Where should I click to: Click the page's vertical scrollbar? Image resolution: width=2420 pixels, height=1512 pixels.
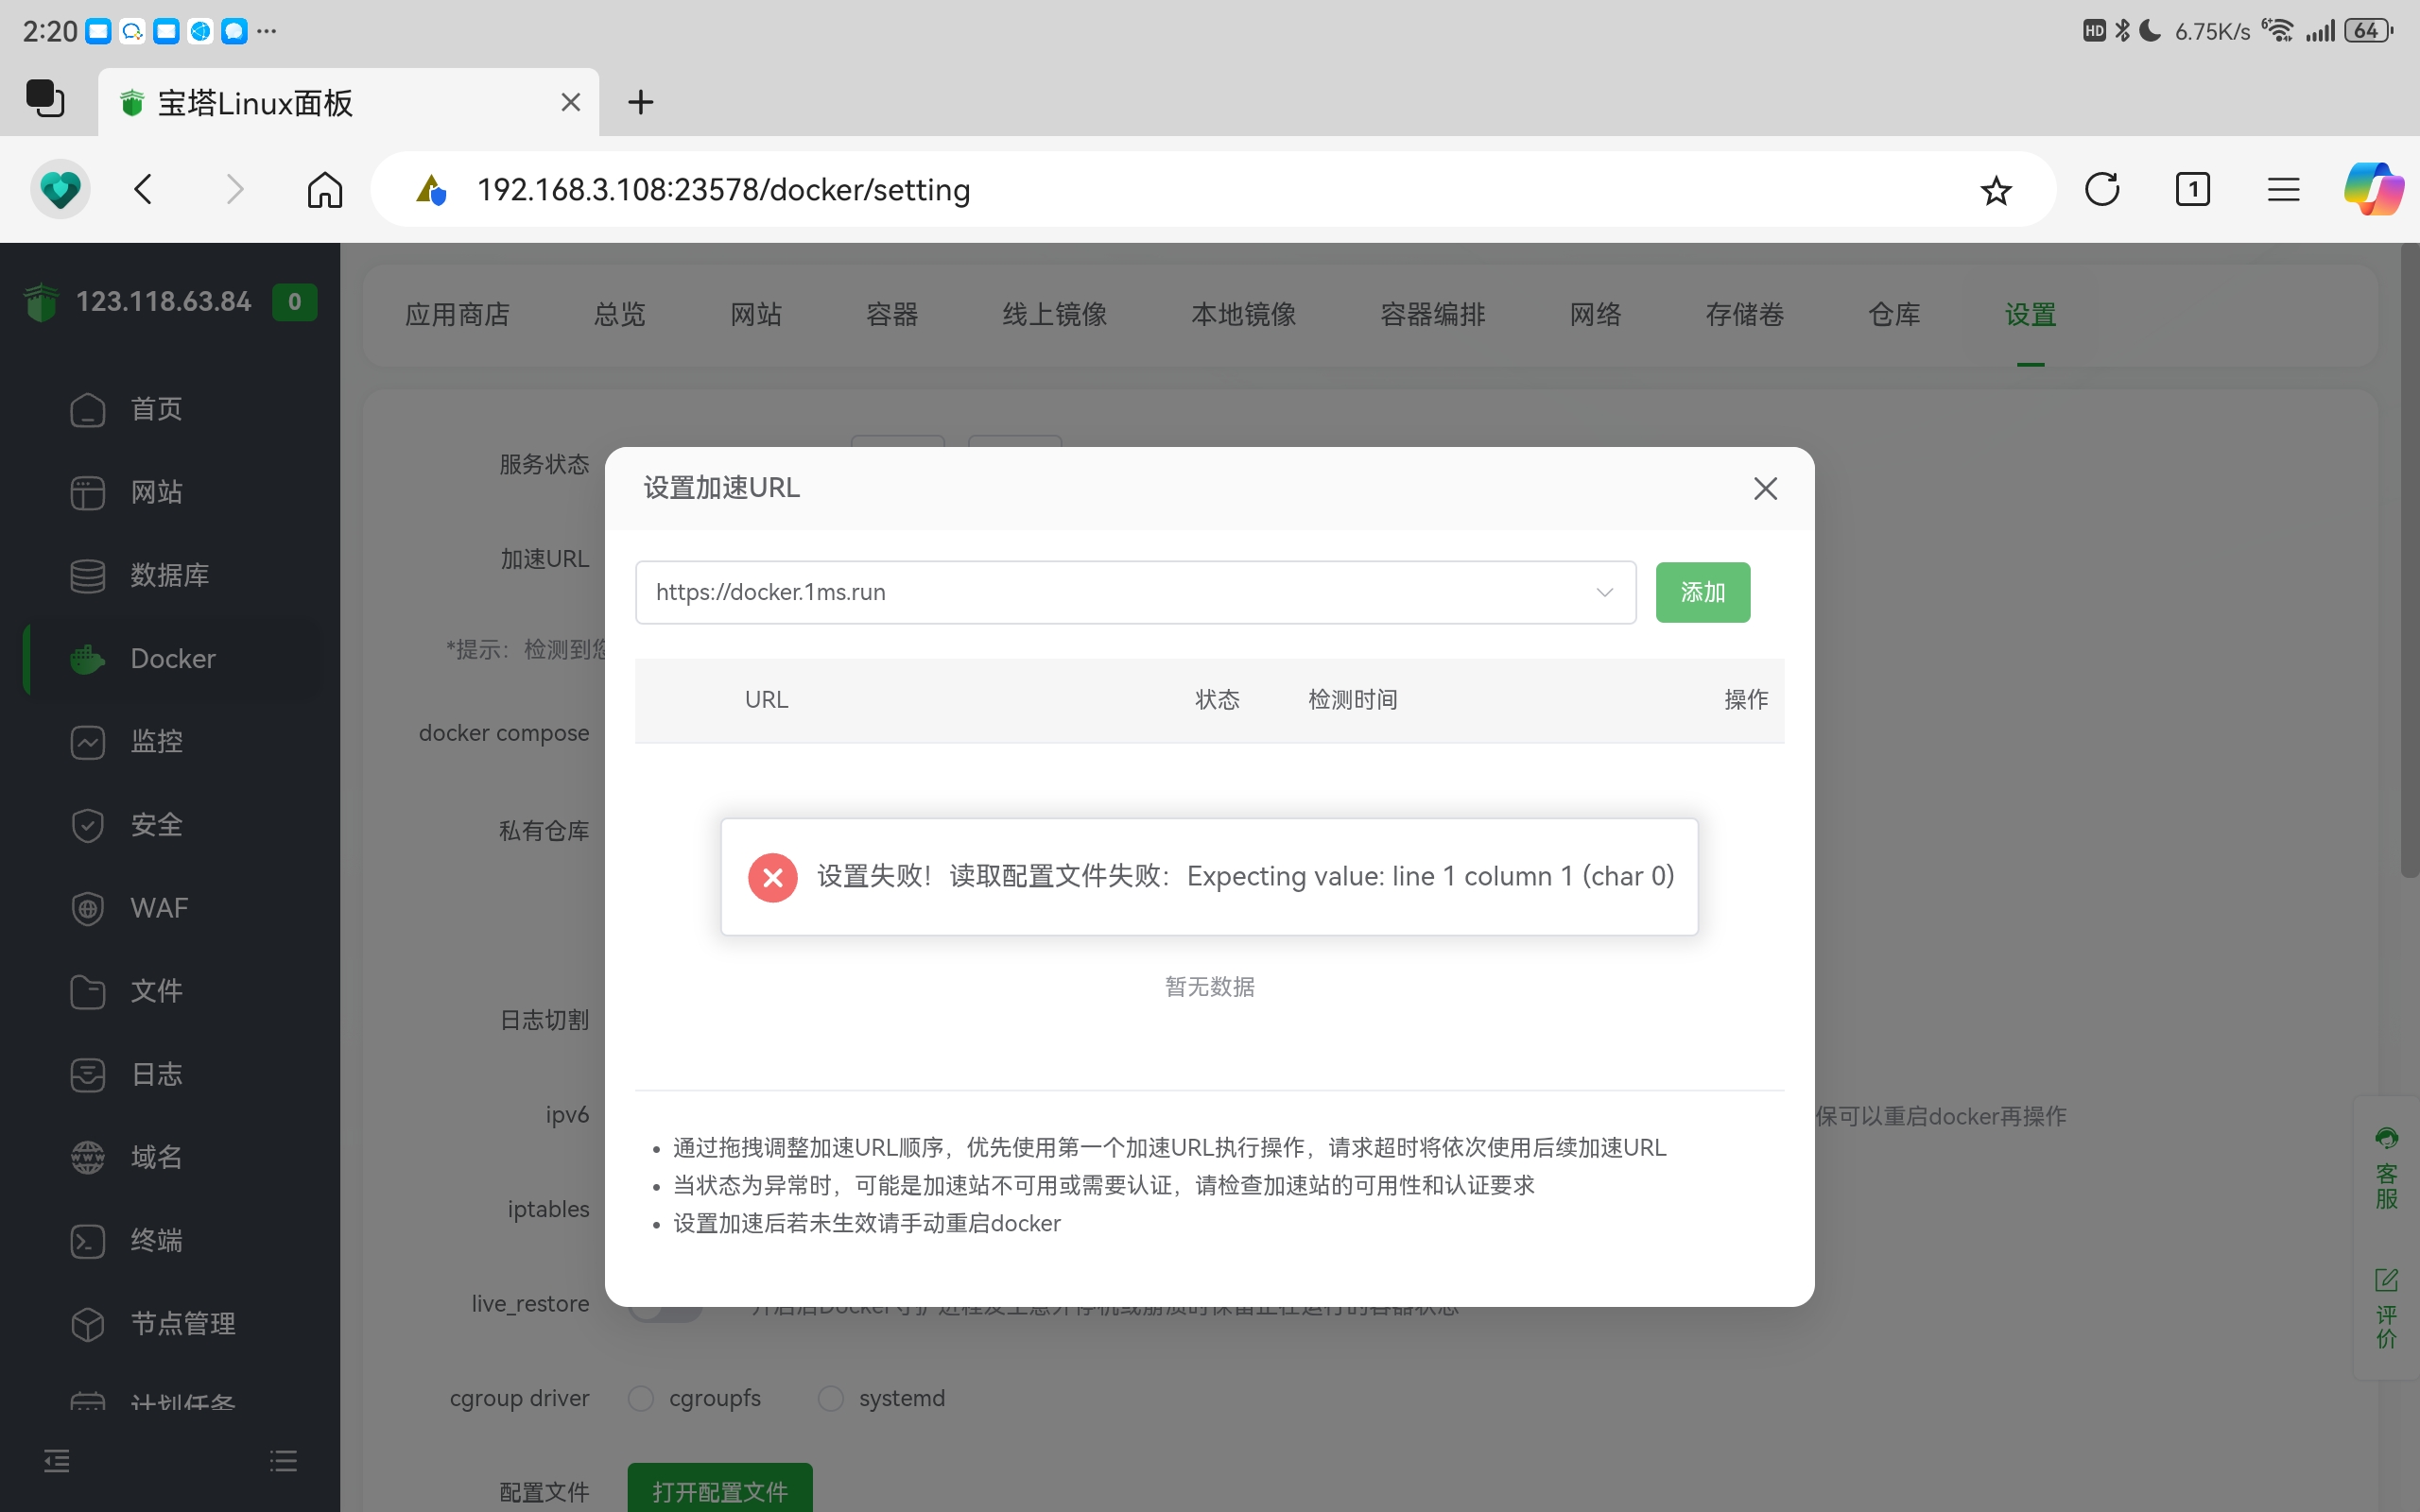(x=2409, y=560)
